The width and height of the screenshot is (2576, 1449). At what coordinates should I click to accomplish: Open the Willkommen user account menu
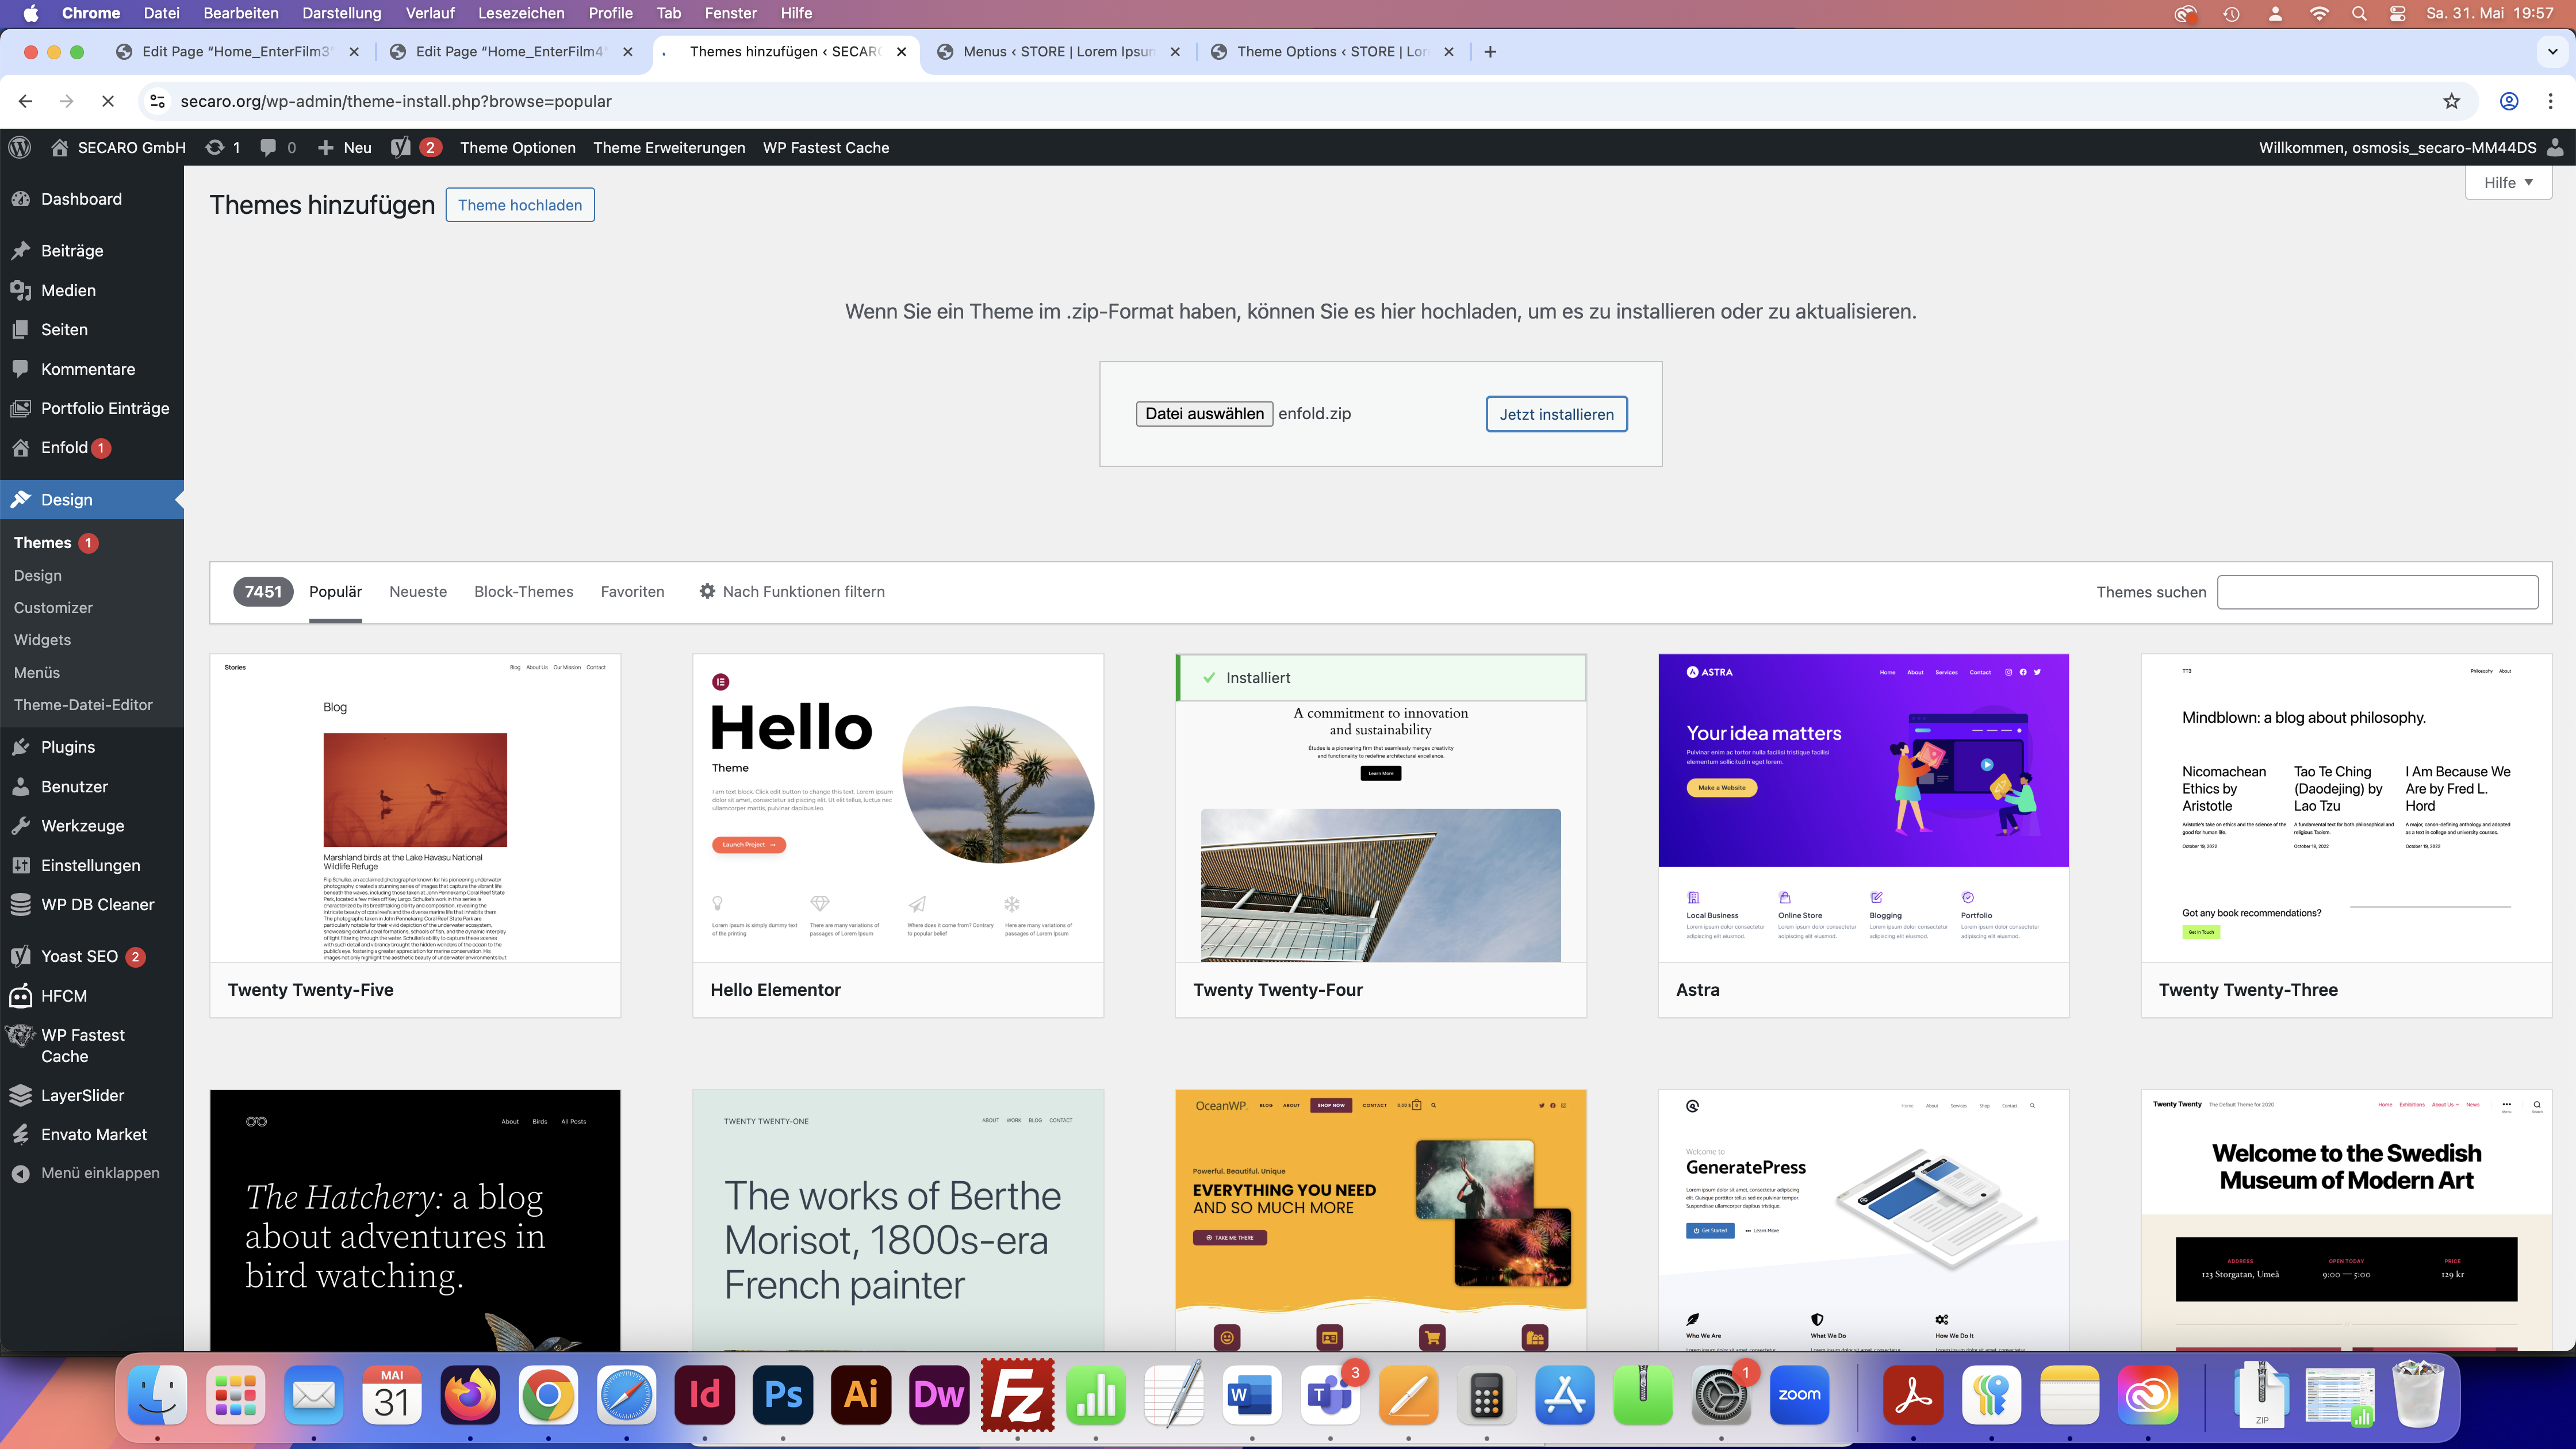click(x=2411, y=147)
